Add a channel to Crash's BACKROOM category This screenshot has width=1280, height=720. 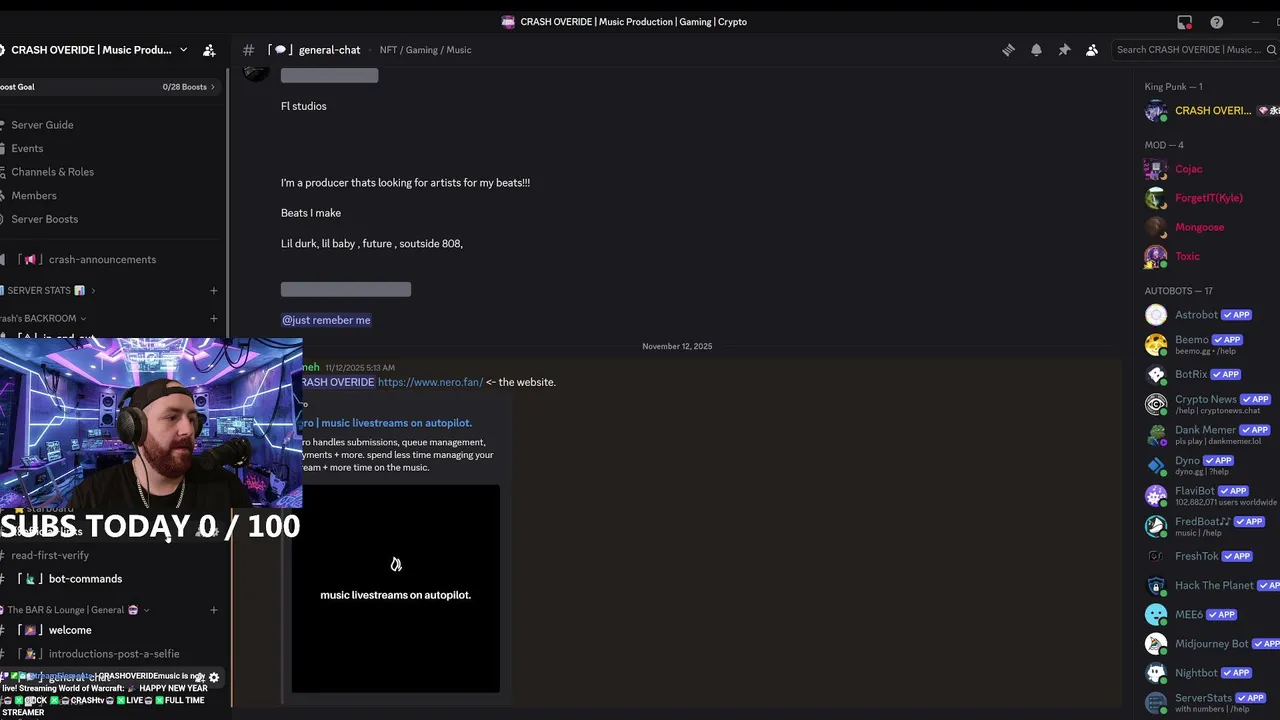click(213, 318)
